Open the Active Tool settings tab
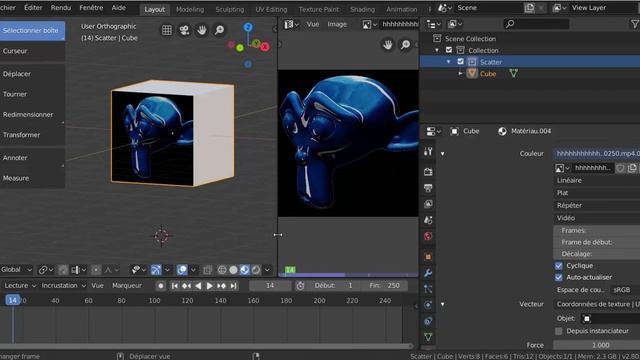 [428, 151]
